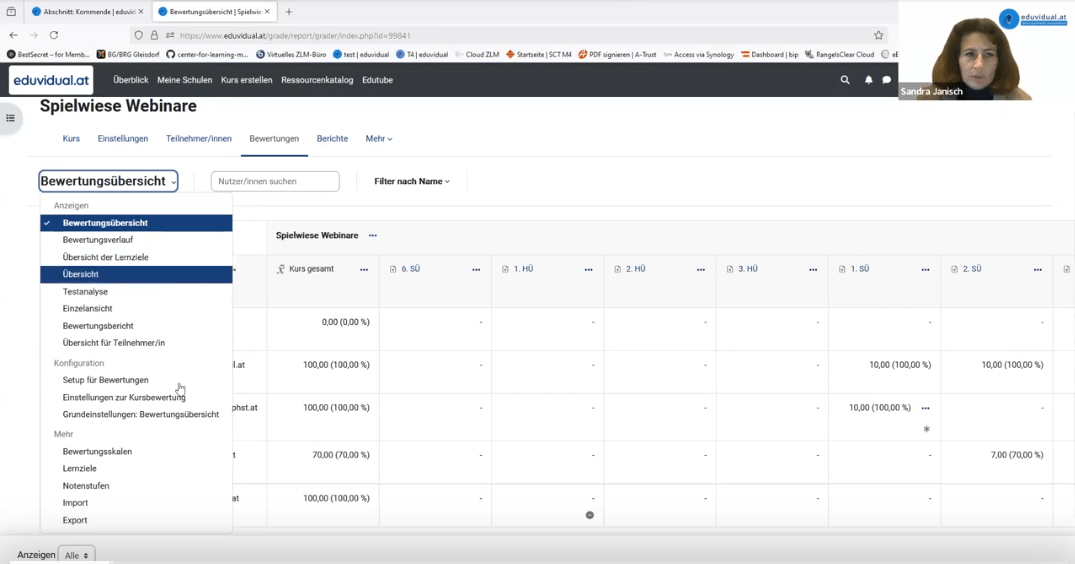Switch to the Teilnehmer/innen tab
Image resolution: width=1075 pixels, height=564 pixels.
pyautogui.click(x=199, y=139)
